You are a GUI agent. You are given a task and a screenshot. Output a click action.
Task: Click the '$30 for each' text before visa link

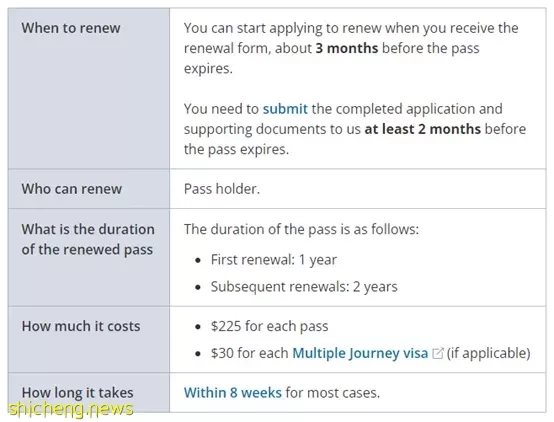(x=249, y=353)
